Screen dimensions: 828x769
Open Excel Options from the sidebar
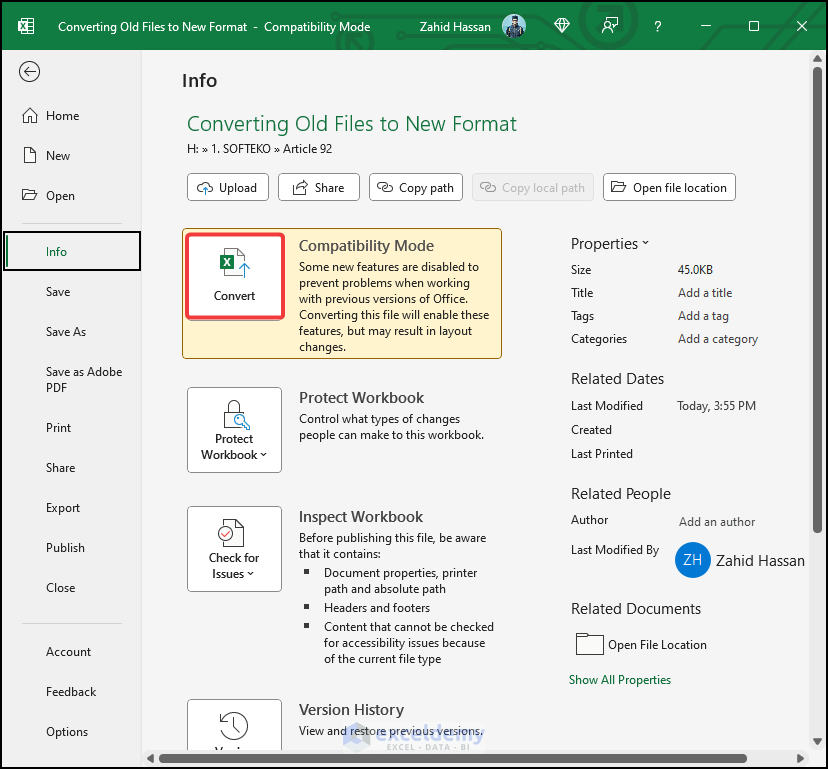(66, 731)
